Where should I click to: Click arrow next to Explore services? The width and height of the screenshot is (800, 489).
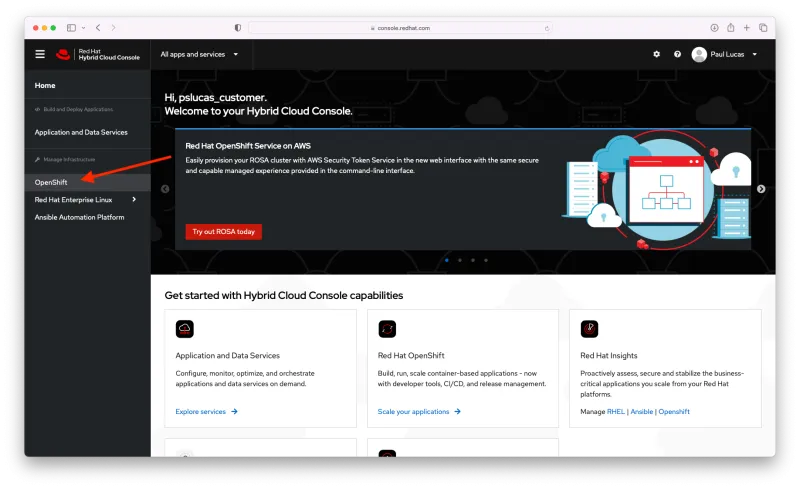(x=234, y=411)
